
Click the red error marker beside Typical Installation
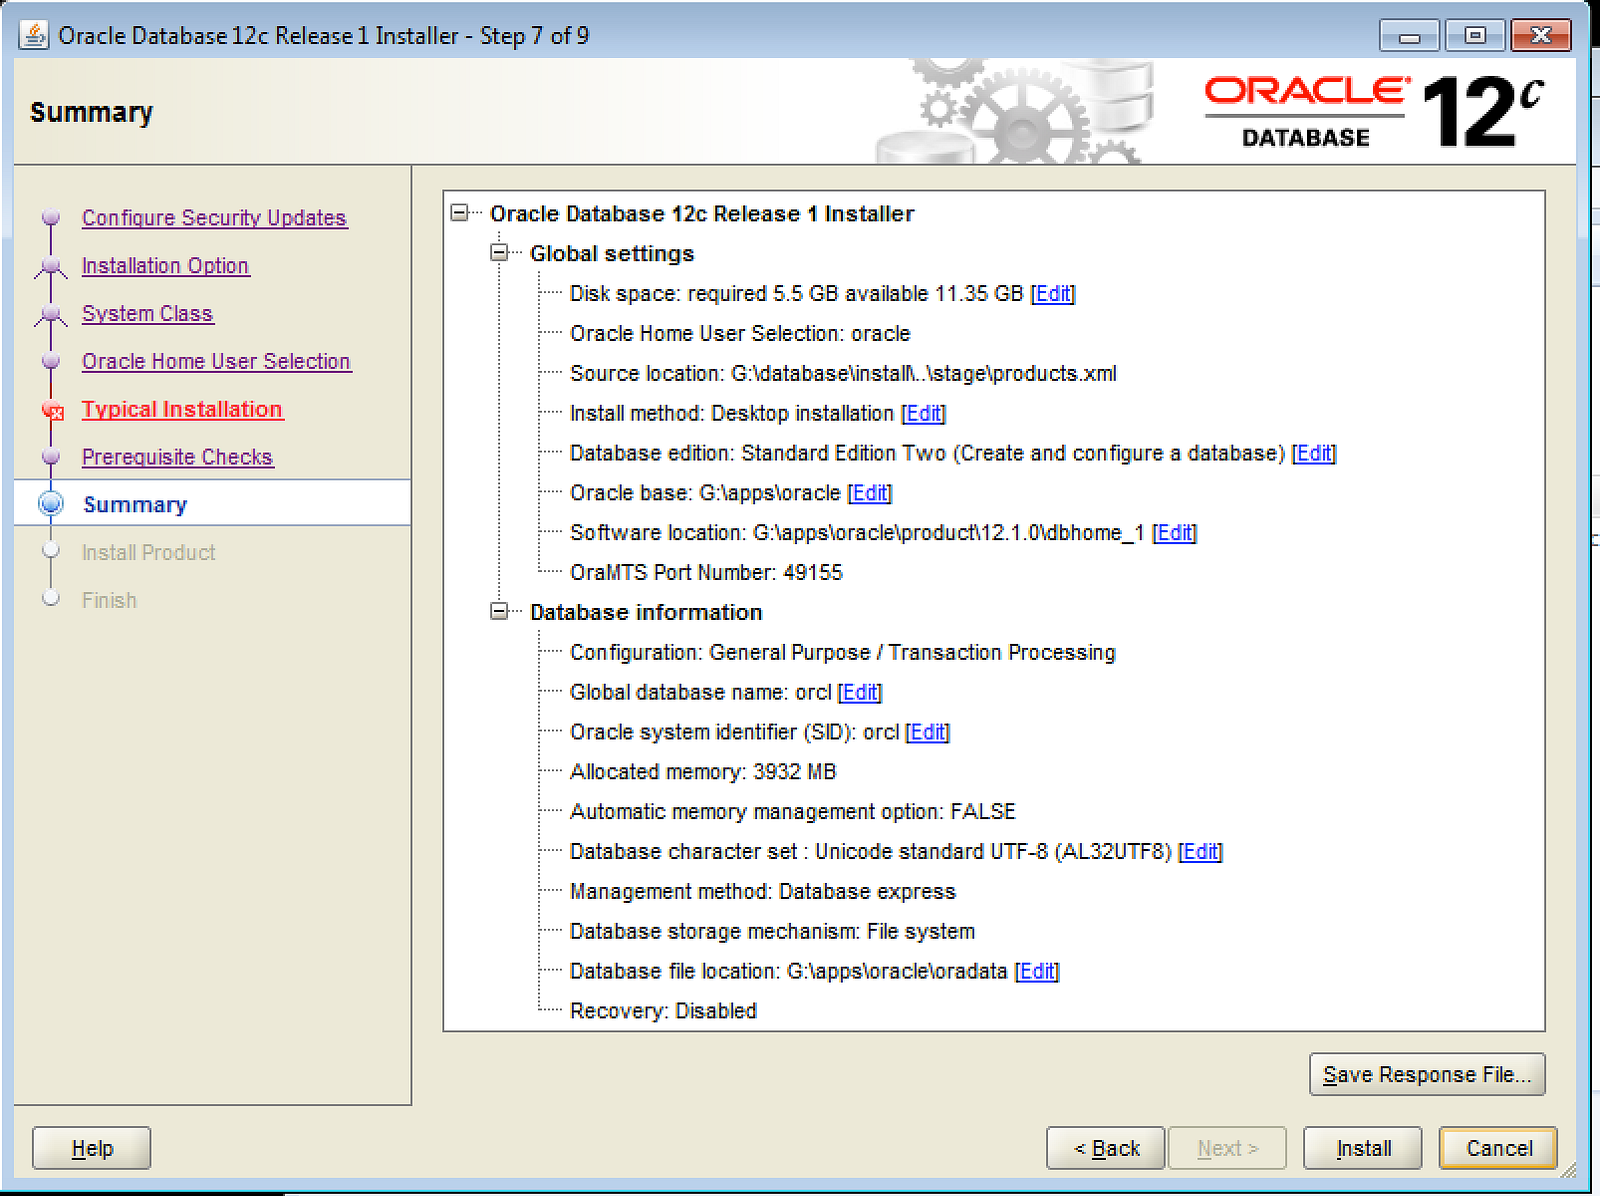53,410
